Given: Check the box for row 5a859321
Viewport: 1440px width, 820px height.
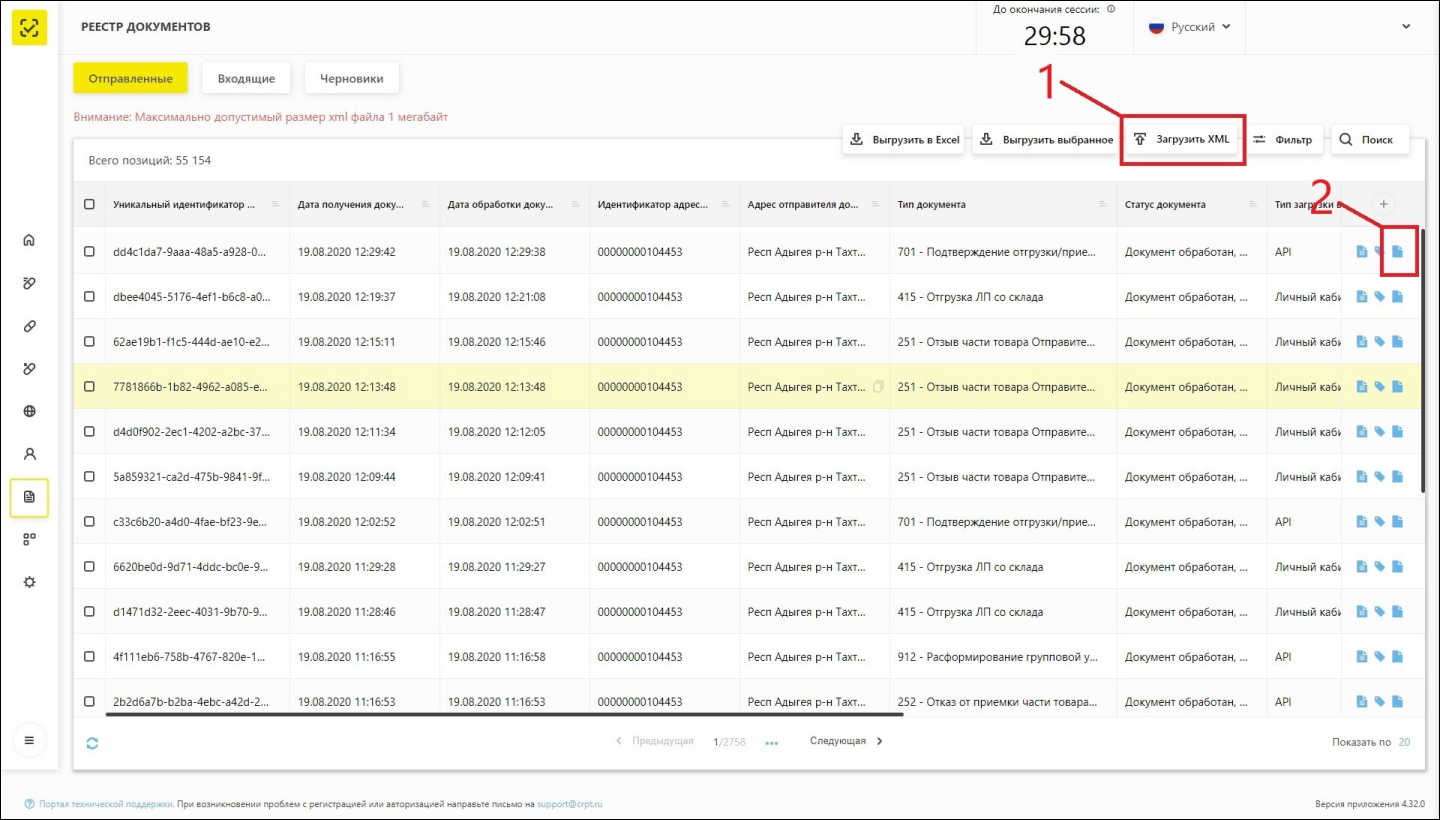Looking at the screenshot, I should click(x=89, y=476).
